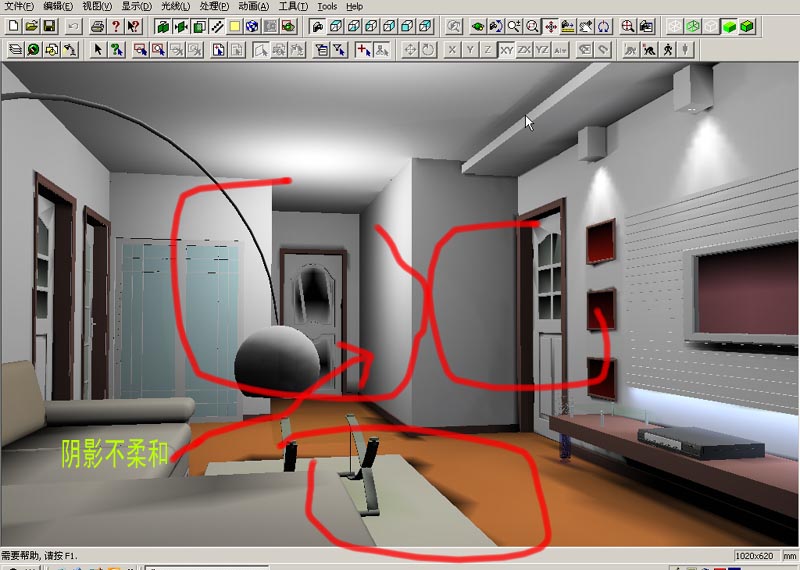The width and height of the screenshot is (800, 570).
Task: Open the 显示(D) menu
Action: tap(136, 6)
